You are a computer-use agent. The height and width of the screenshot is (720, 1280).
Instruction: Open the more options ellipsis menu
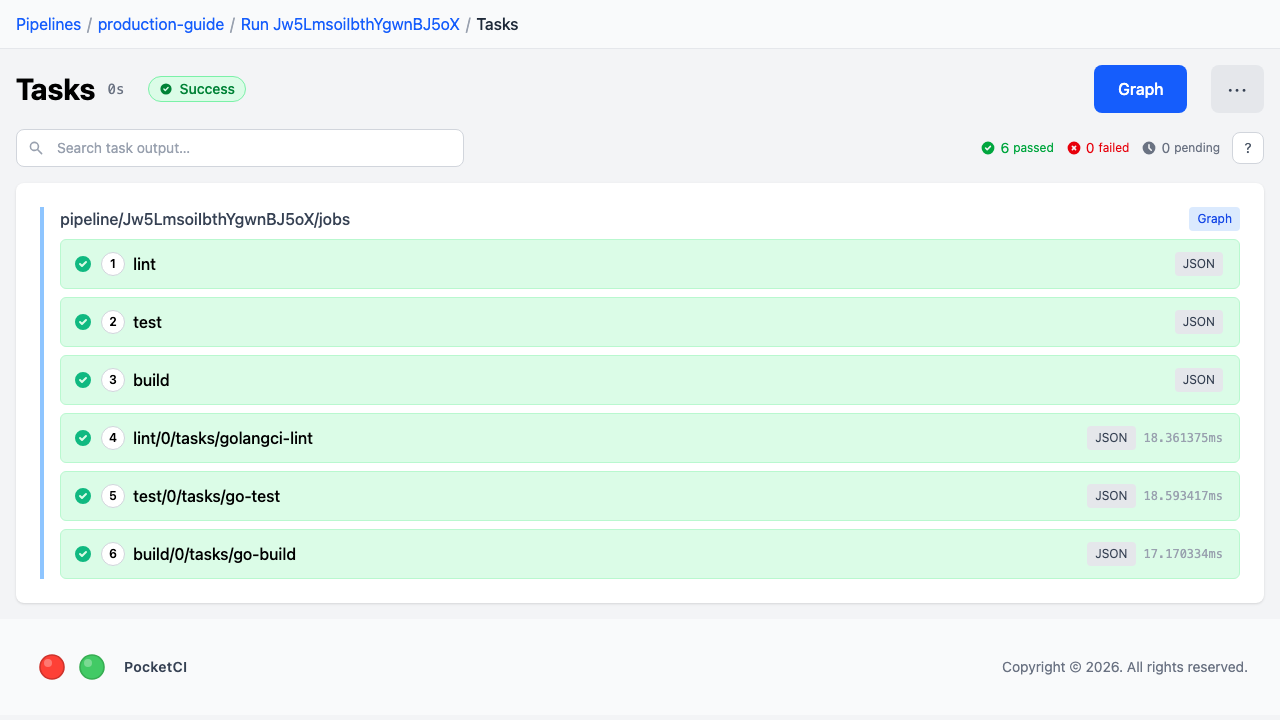(x=1237, y=89)
